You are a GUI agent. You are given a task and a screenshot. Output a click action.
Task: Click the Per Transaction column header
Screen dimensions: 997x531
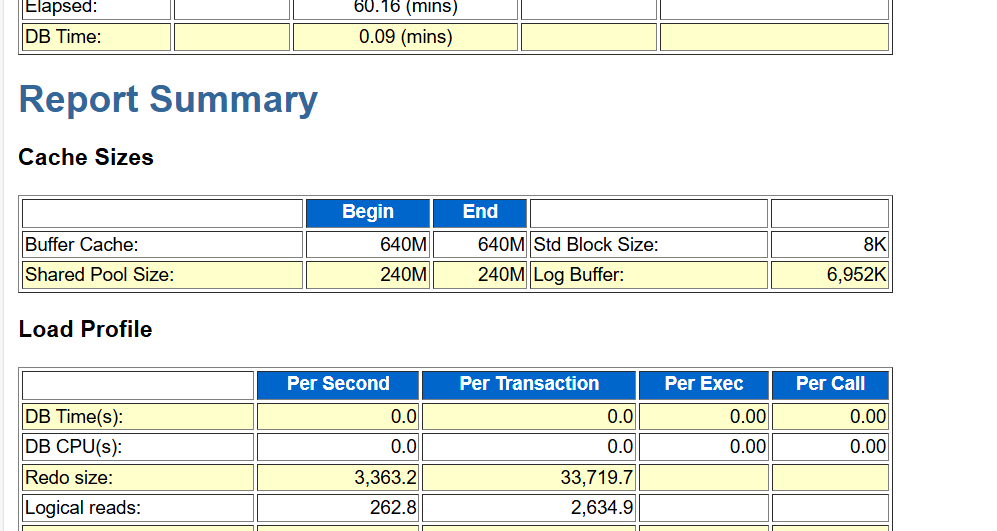point(529,385)
